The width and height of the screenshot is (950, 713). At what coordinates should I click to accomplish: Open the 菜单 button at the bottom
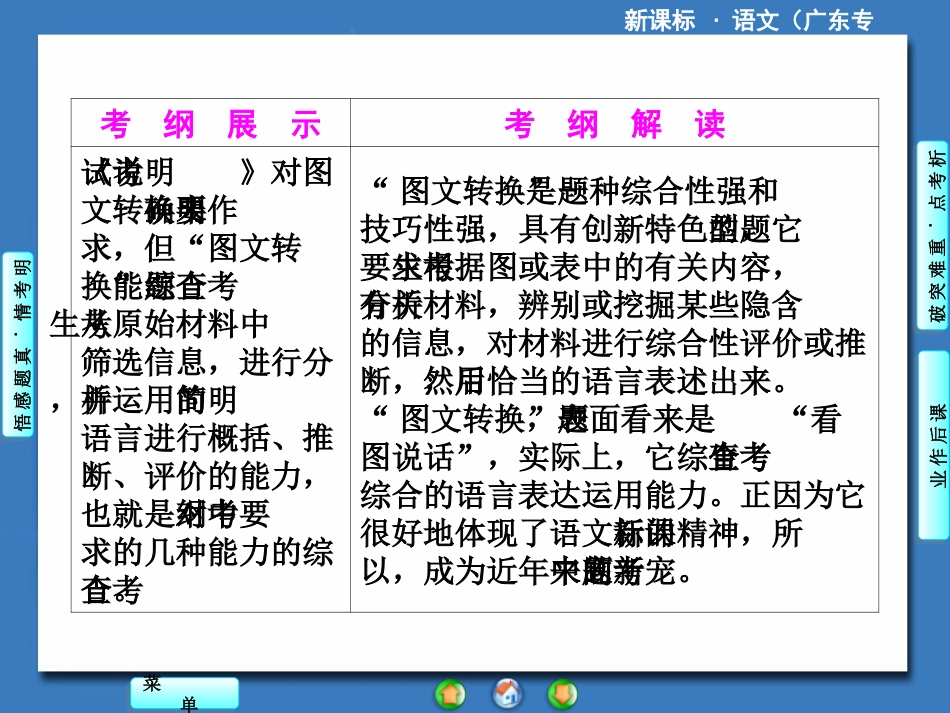[x=184, y=693]
